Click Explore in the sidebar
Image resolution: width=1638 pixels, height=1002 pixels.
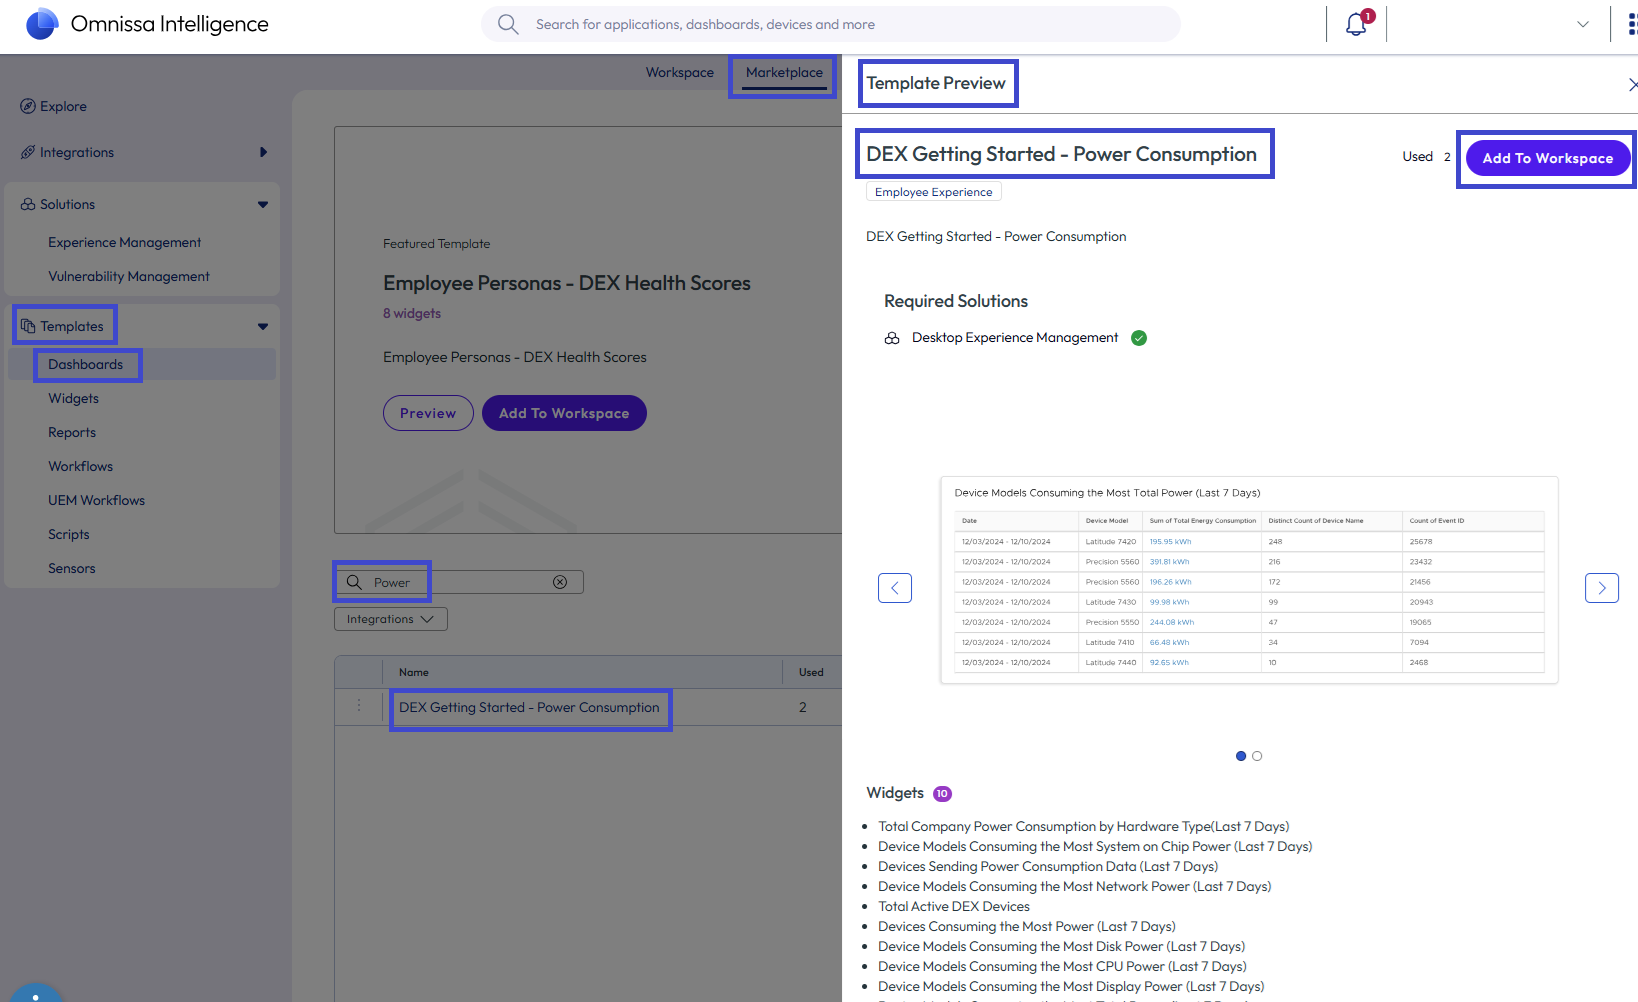(x=63, y=106)
